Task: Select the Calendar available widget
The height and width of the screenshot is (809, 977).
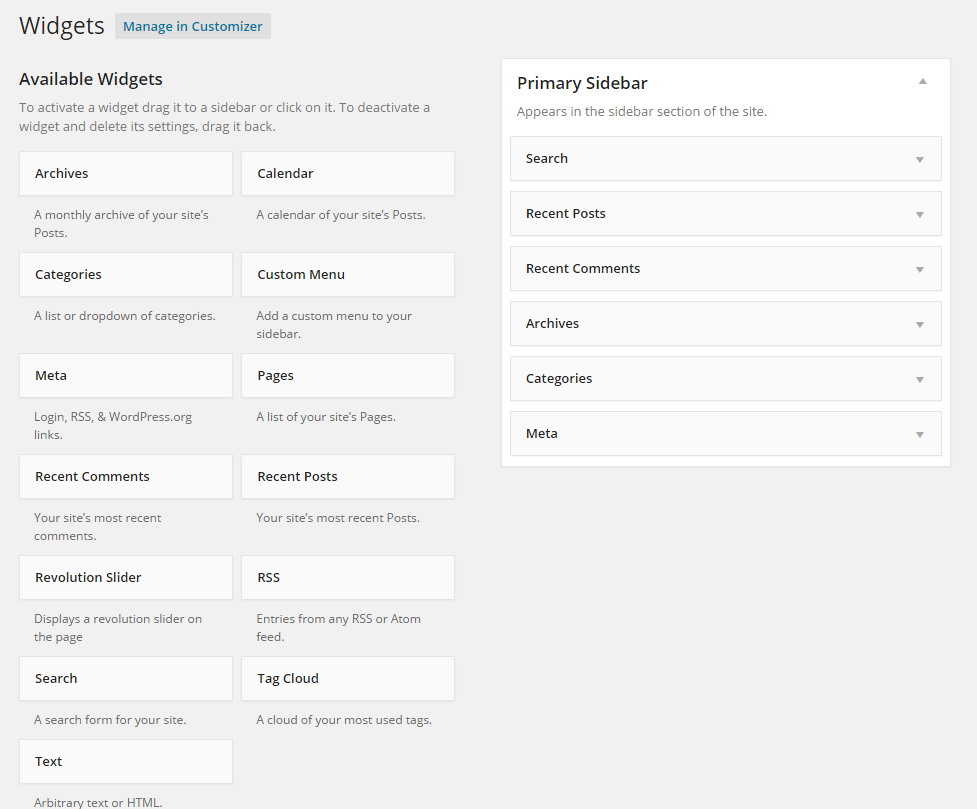Action: click(x=348, y=173)
